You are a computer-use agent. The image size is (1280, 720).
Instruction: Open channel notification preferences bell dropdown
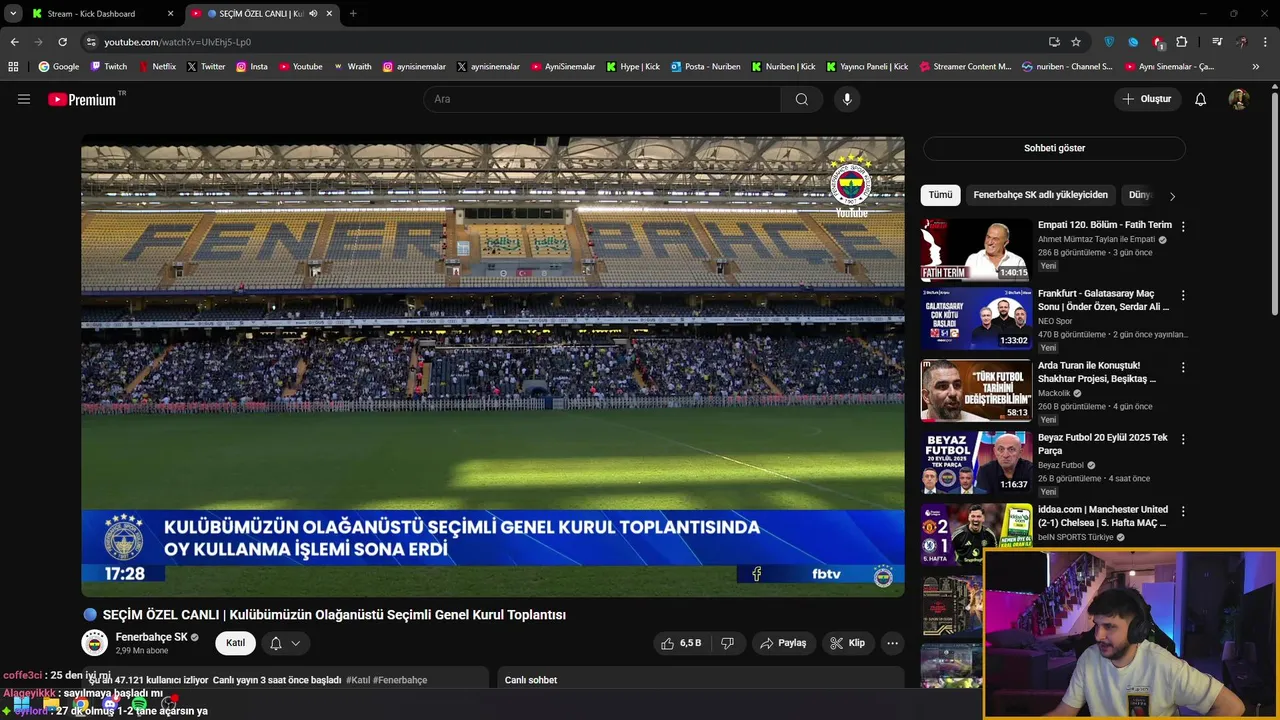pyautogui.click(x=284, y=643)
